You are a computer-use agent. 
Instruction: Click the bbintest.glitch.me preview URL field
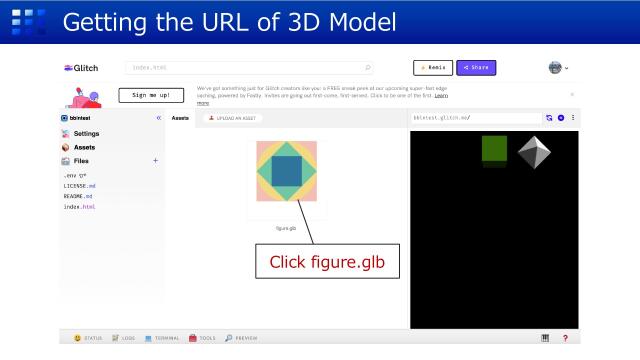point(476,118)
